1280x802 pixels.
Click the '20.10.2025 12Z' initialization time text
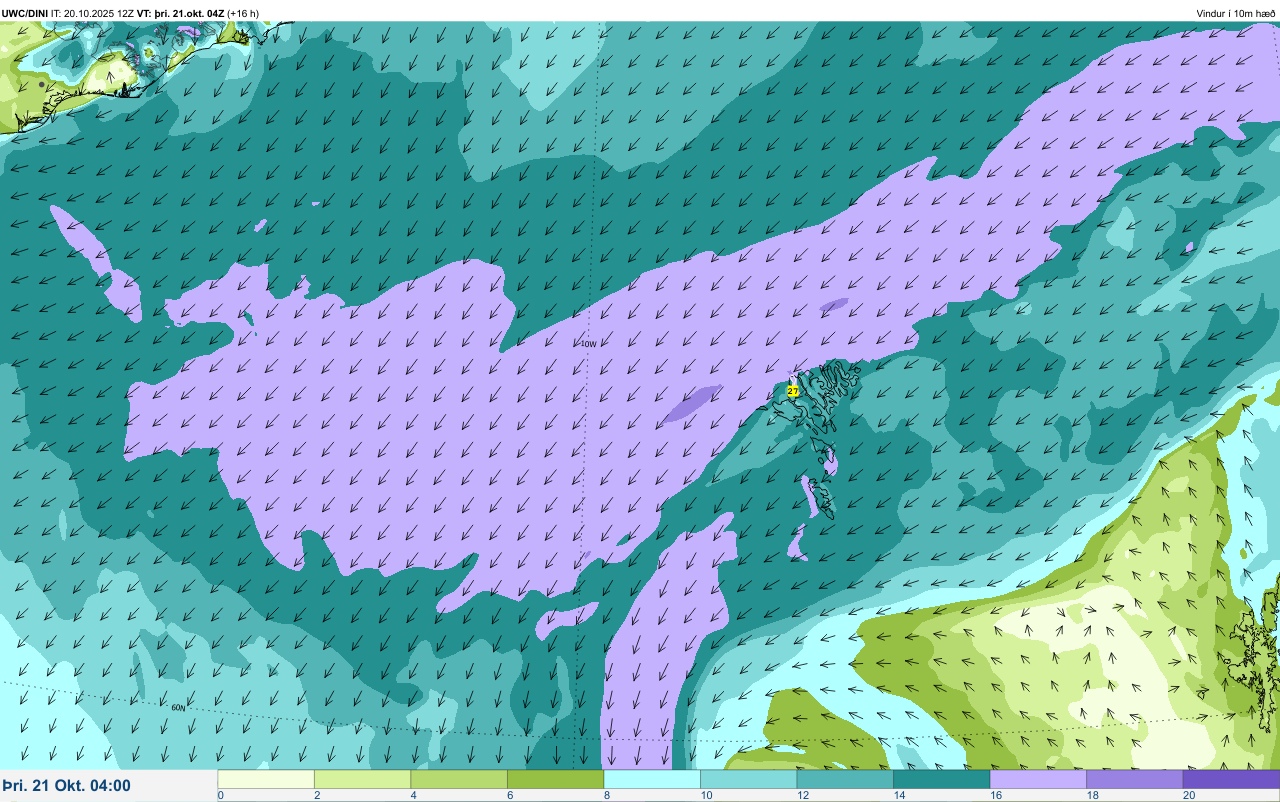tap(99, 13)
